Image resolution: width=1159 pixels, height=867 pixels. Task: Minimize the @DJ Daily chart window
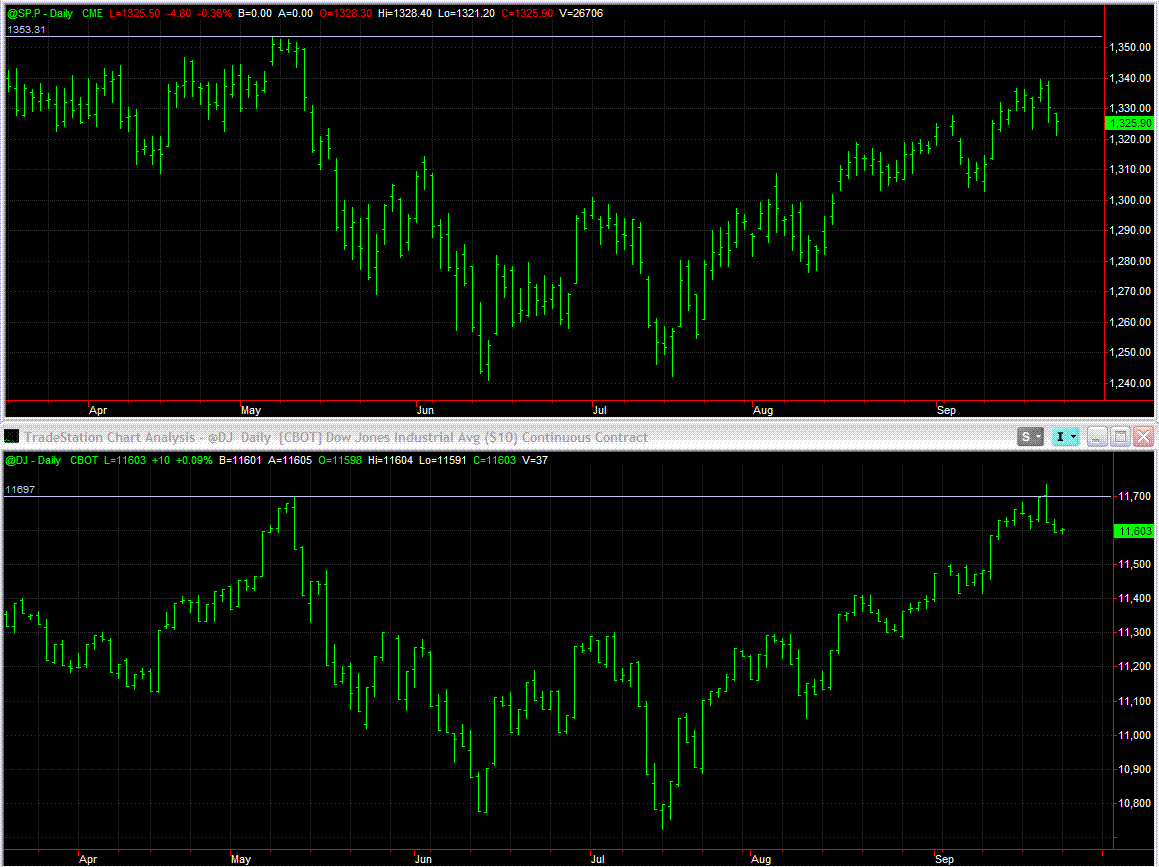pos(1097,437)
